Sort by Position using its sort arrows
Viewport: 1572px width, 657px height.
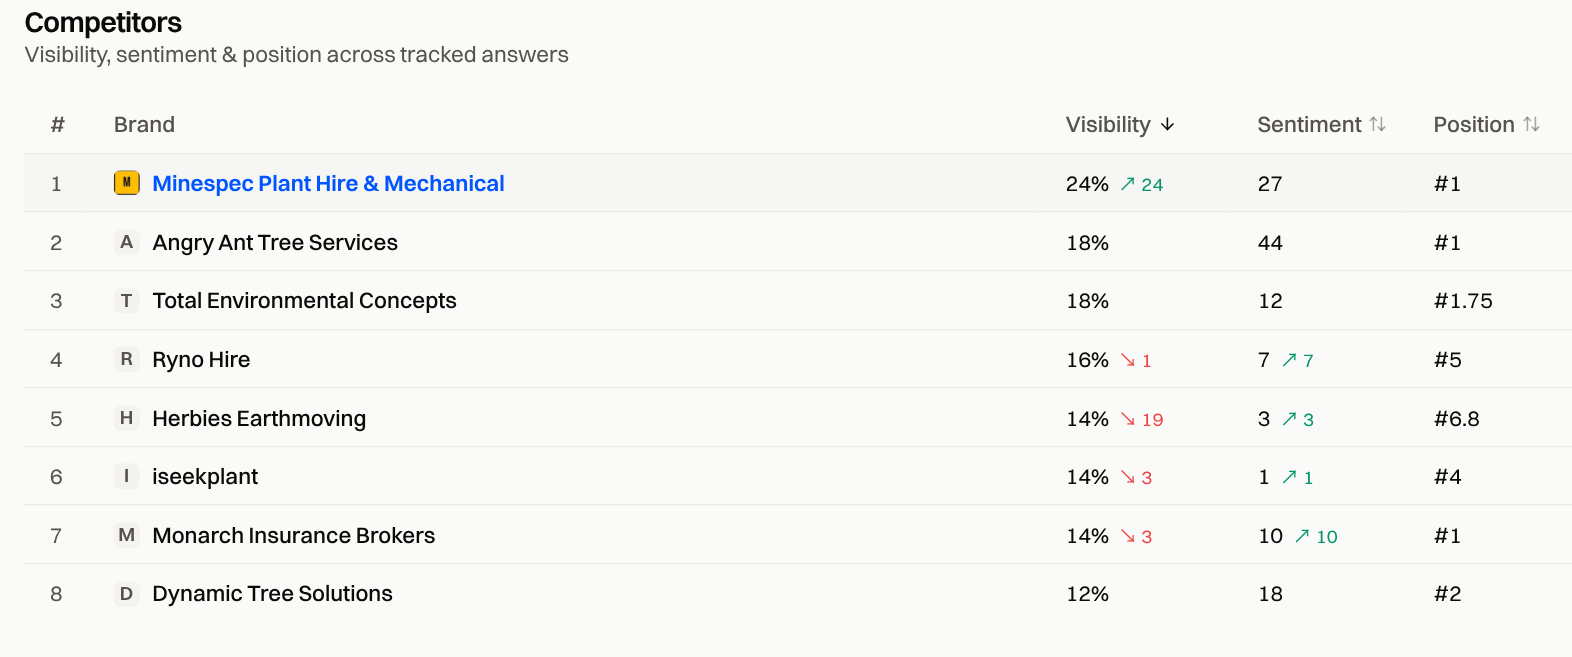(1531, 124)
